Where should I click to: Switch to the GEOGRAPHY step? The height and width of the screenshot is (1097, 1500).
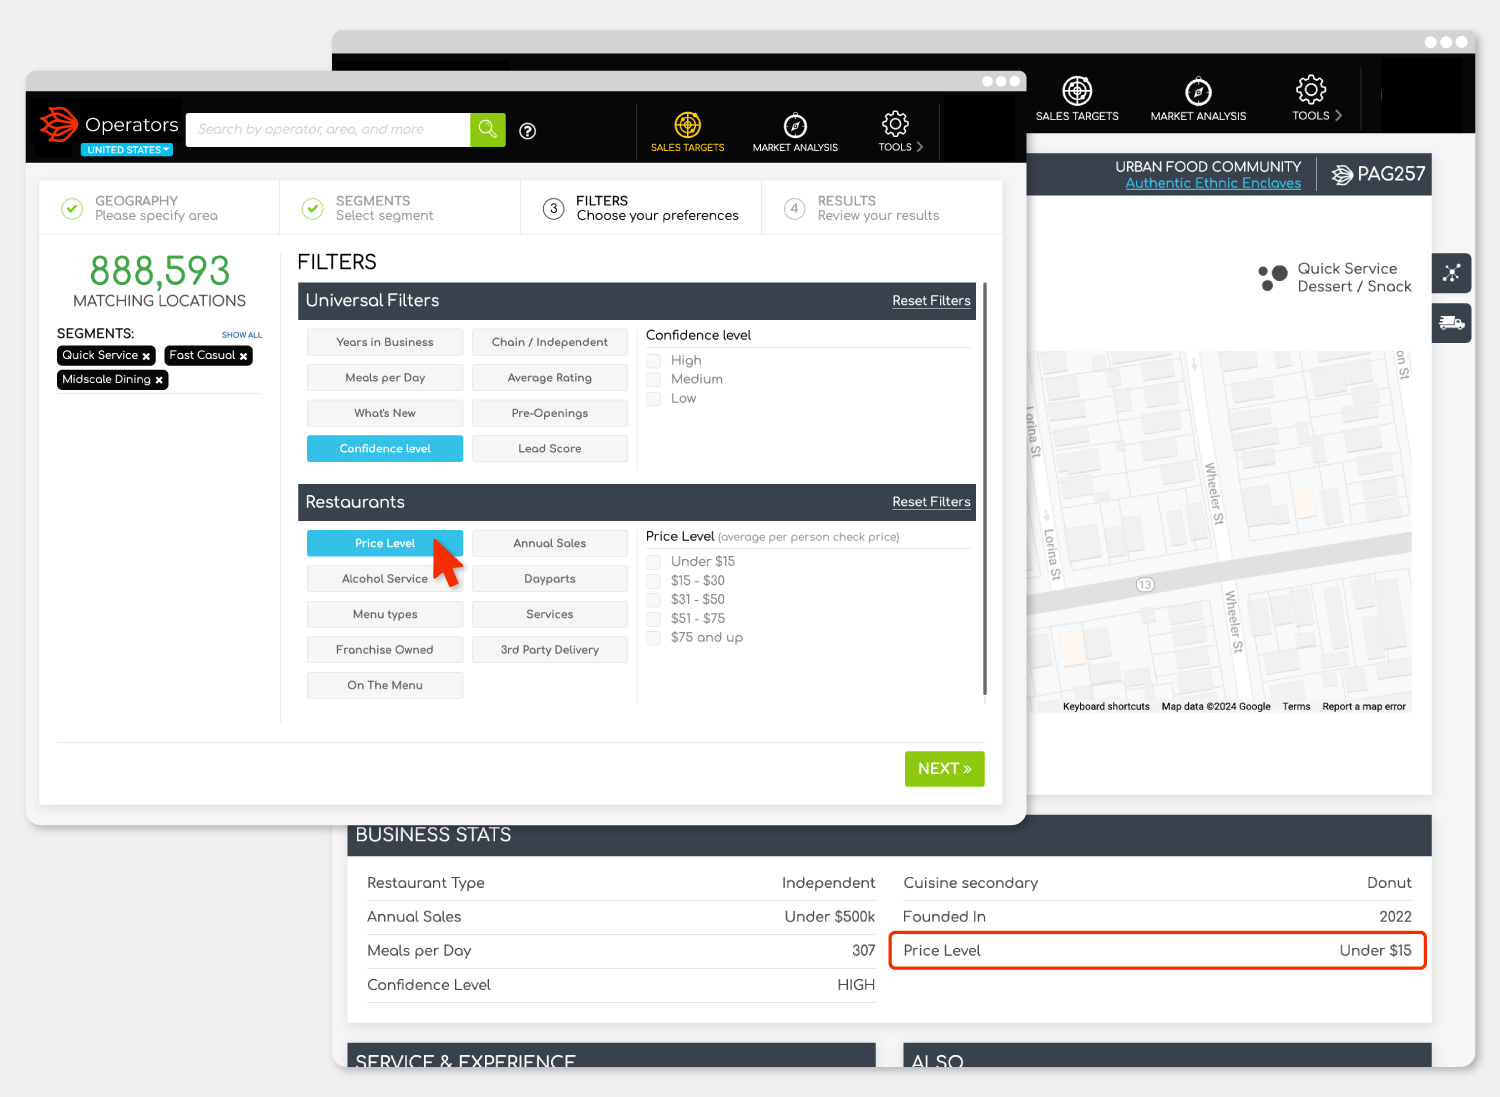pyautogui.click(x=136, y=207)
